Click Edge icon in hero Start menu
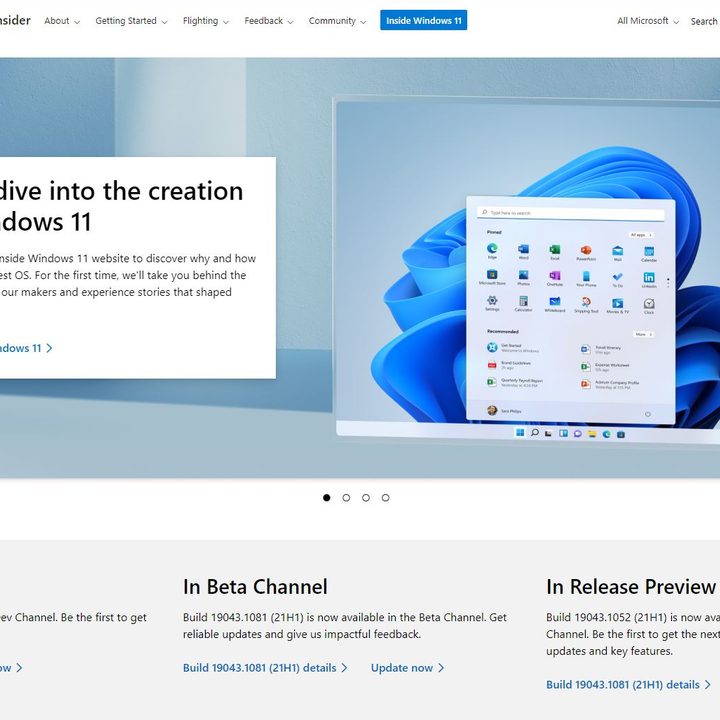This screenshot has height=720, width=720. 492,249
